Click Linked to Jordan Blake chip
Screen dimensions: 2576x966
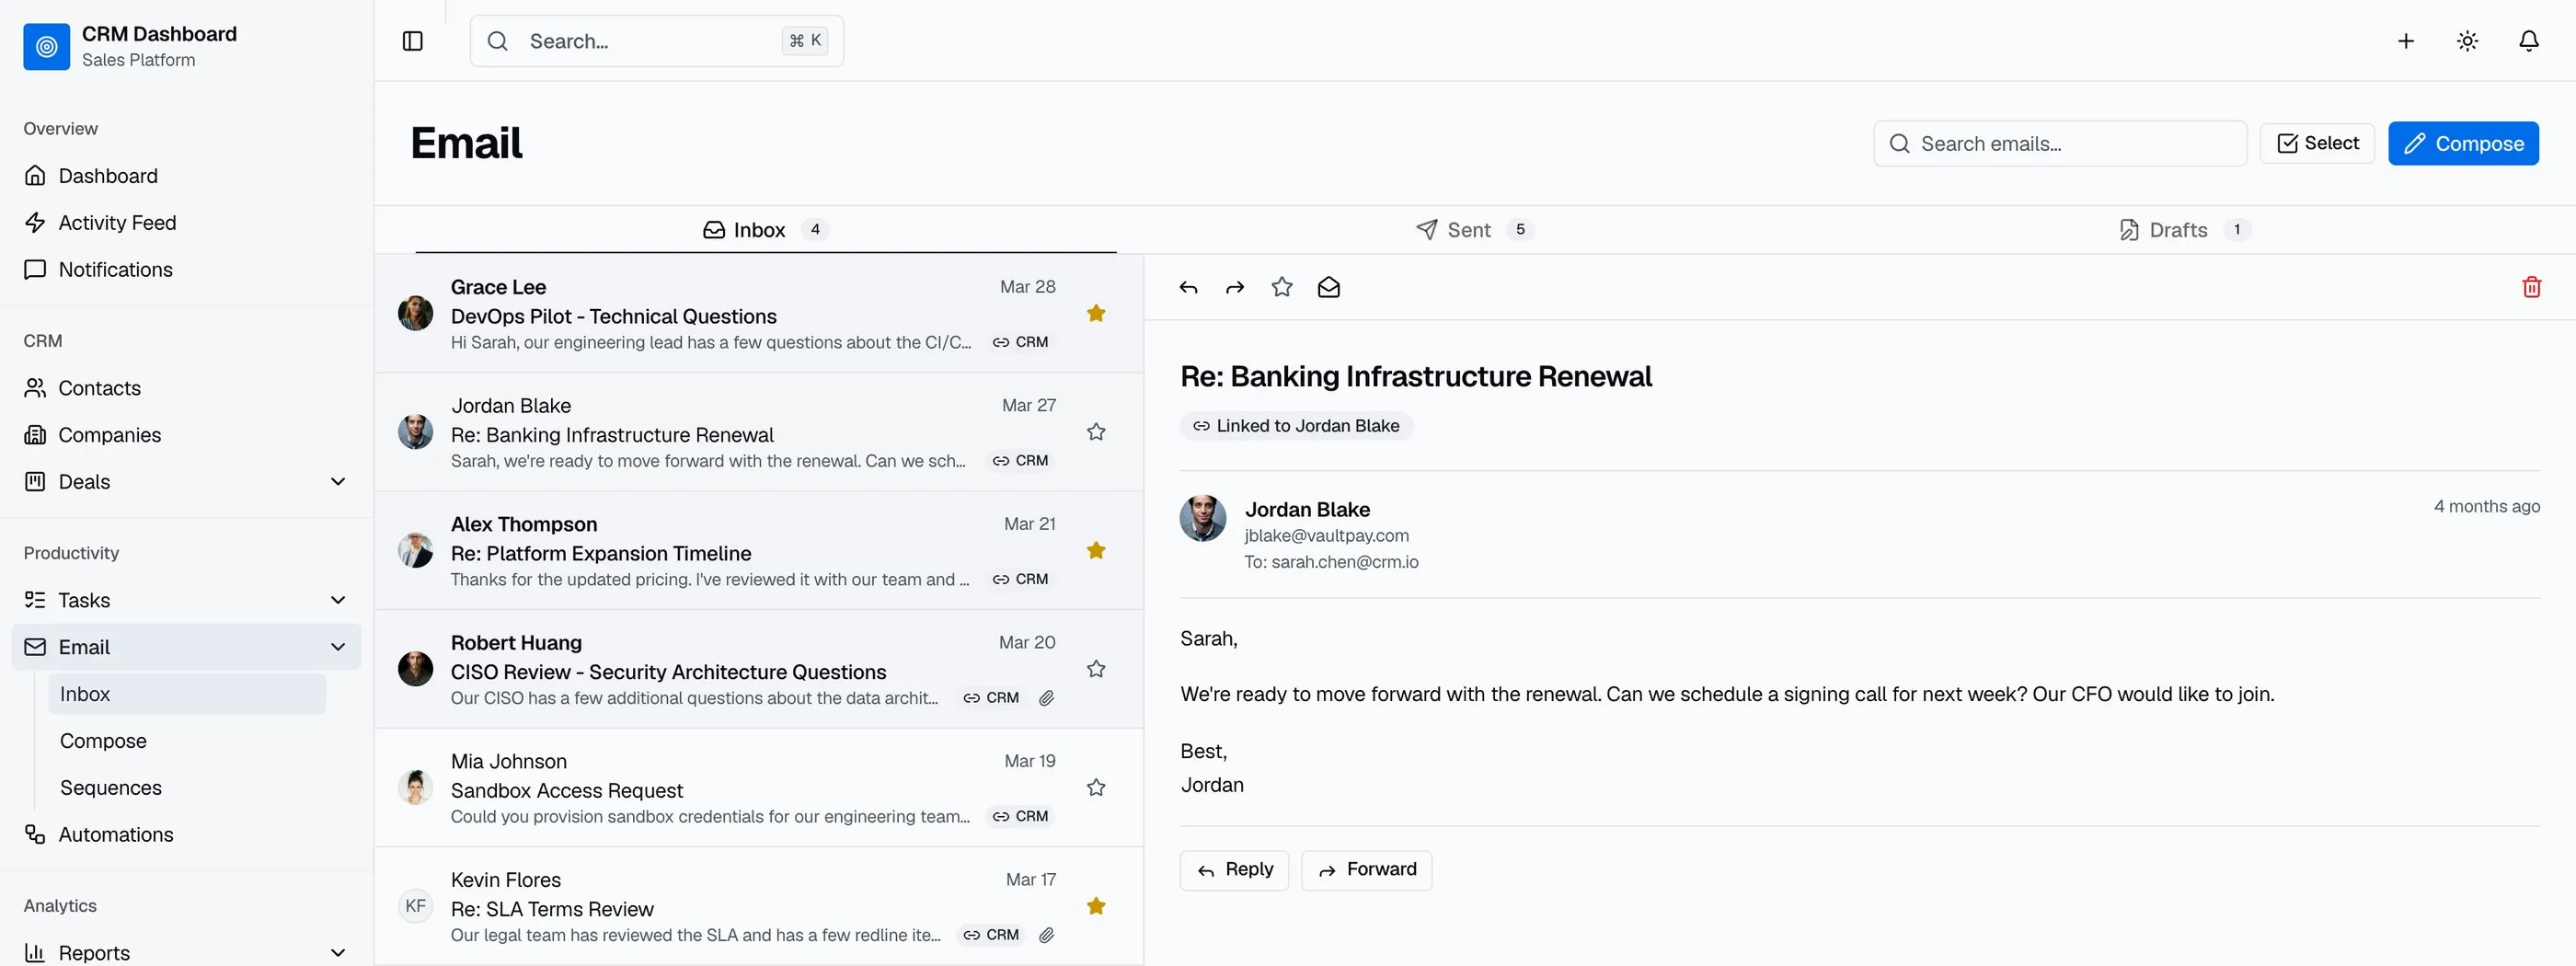1296,426
